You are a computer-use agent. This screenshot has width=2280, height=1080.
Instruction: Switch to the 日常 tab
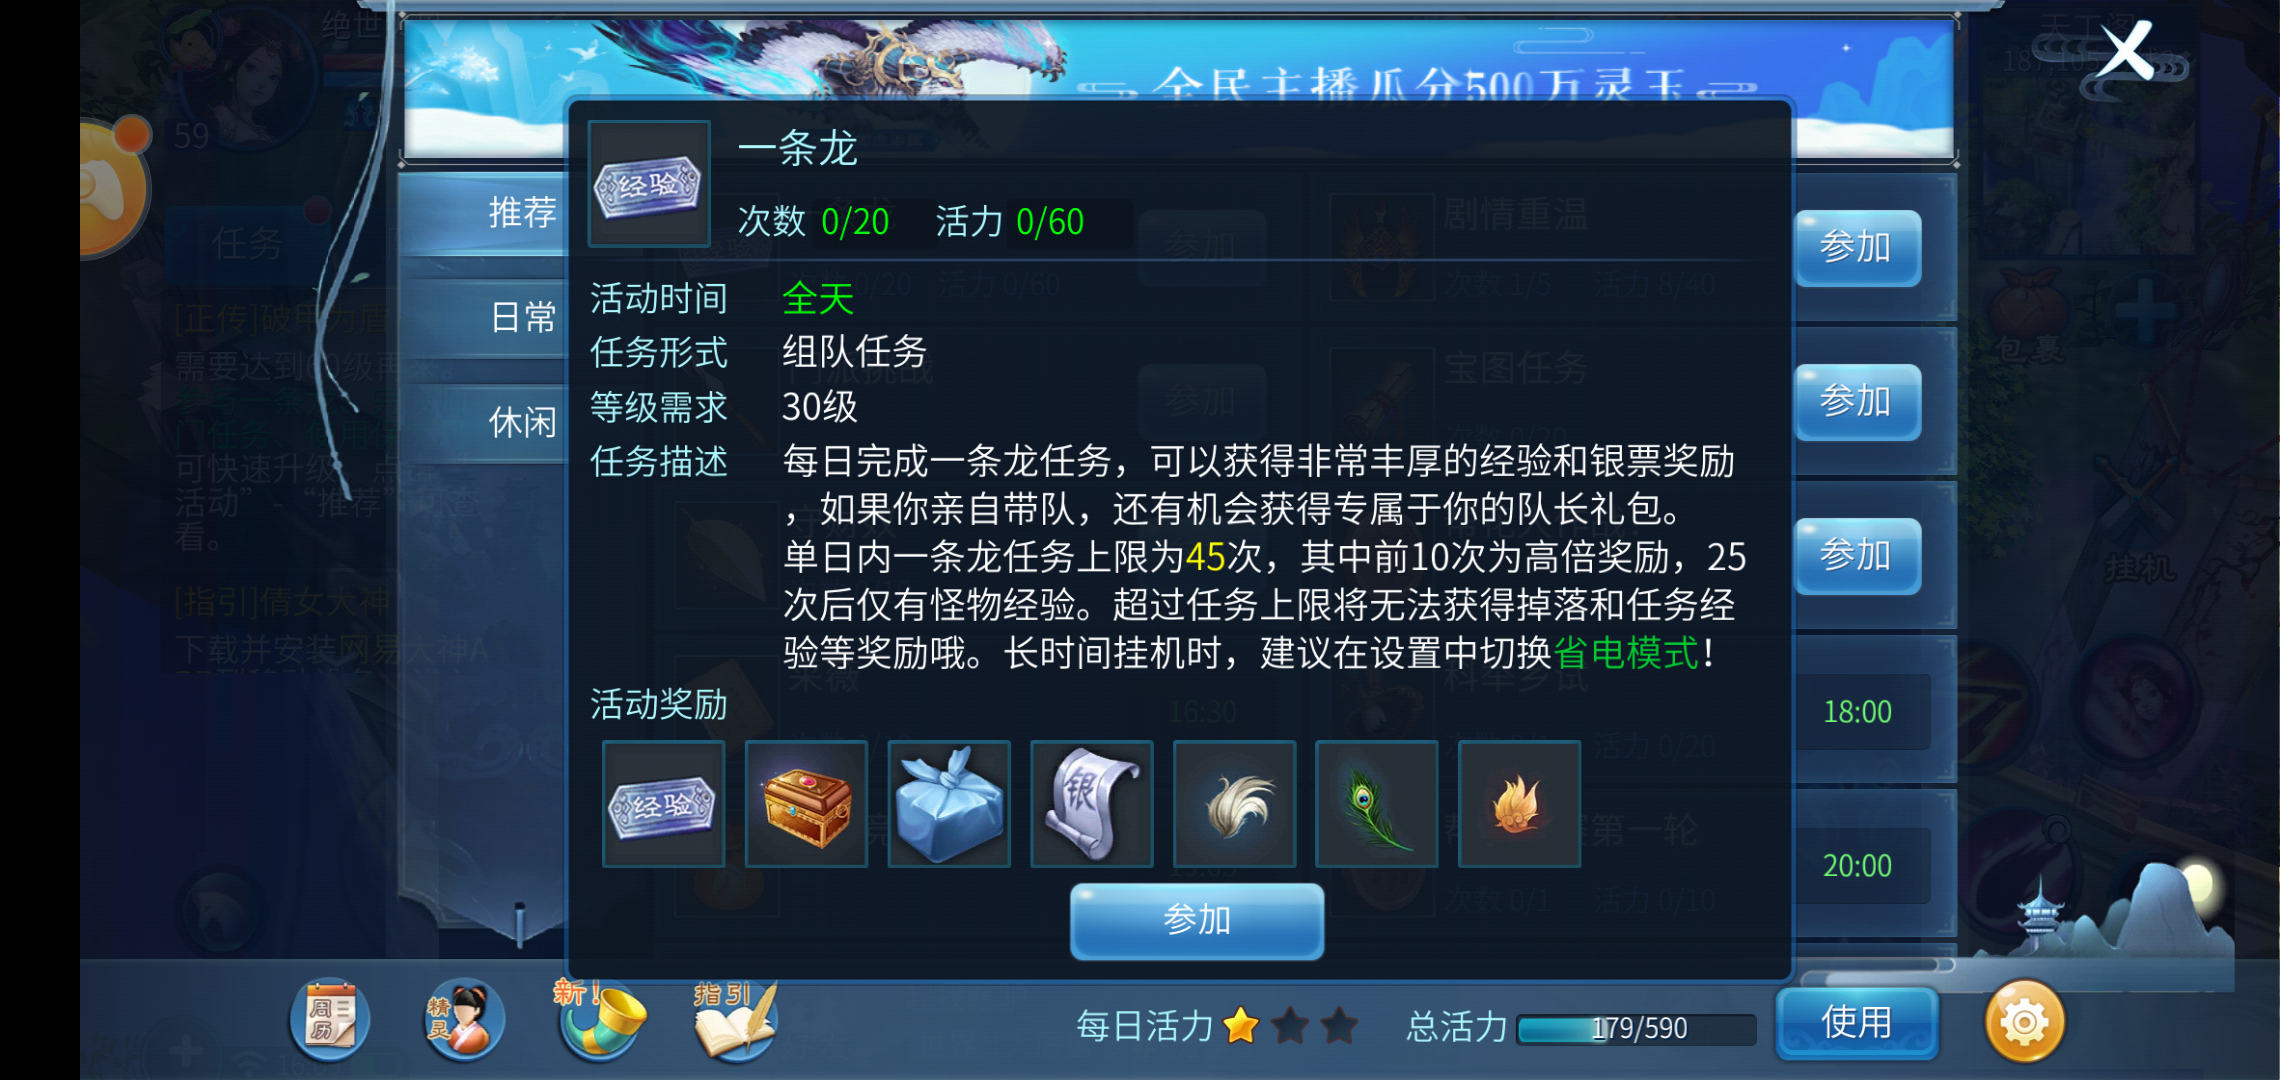pyautogui.click(x=522, y=317)
